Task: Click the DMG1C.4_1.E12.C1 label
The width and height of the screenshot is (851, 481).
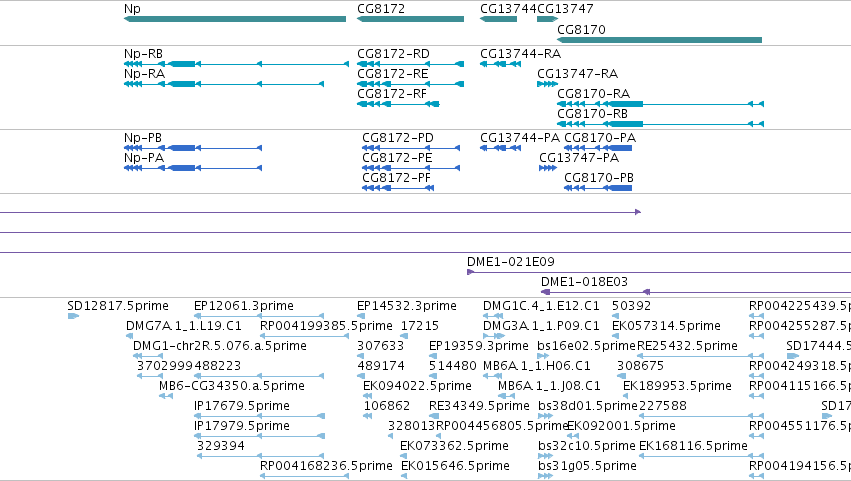Action: coord(541,306)
